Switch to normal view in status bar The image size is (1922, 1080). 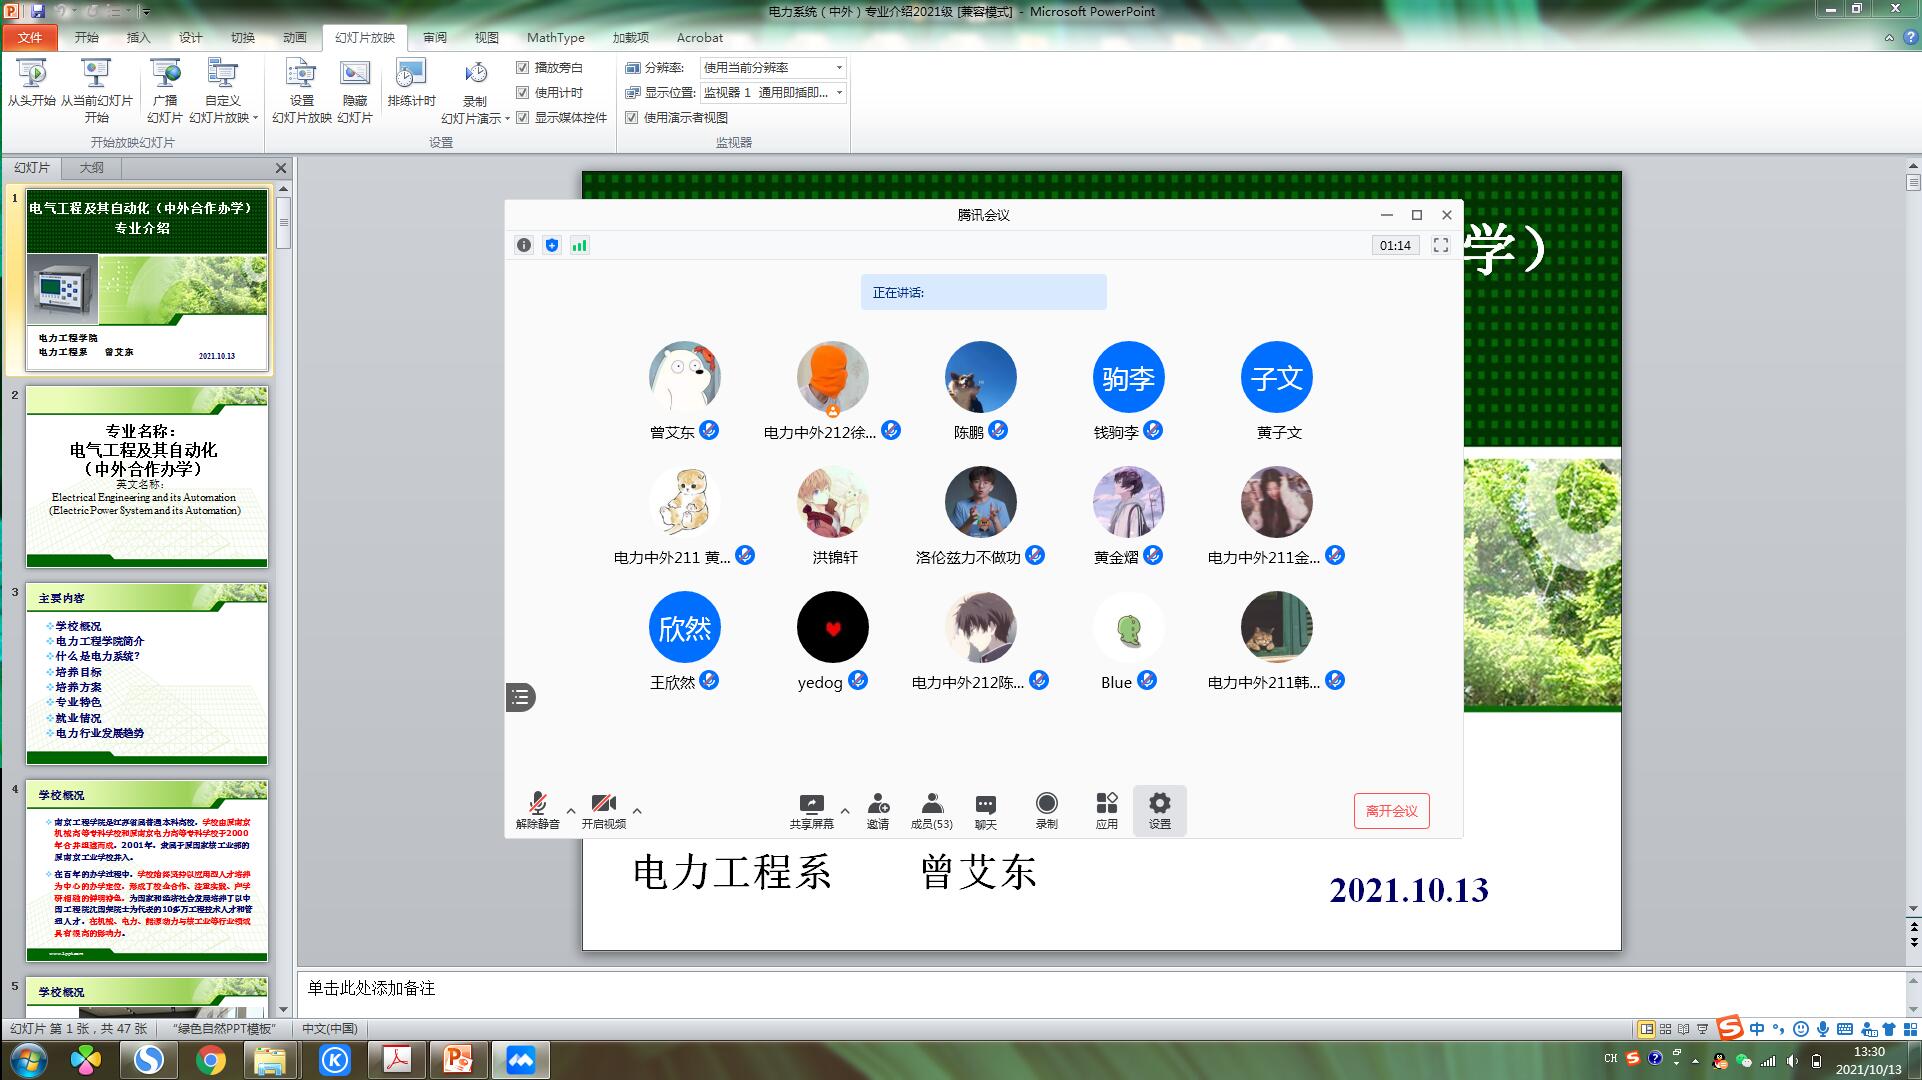(1646, 1029)
